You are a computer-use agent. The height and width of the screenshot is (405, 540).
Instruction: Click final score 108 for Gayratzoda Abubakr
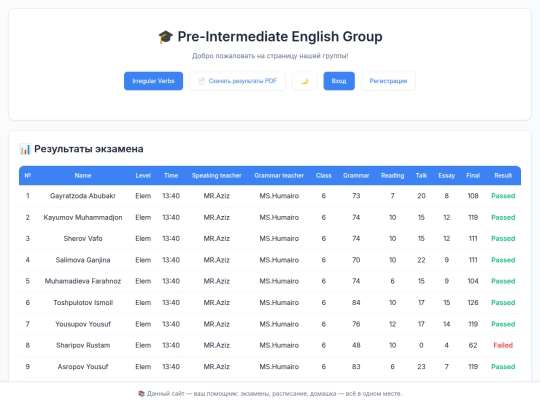point(473,196)
